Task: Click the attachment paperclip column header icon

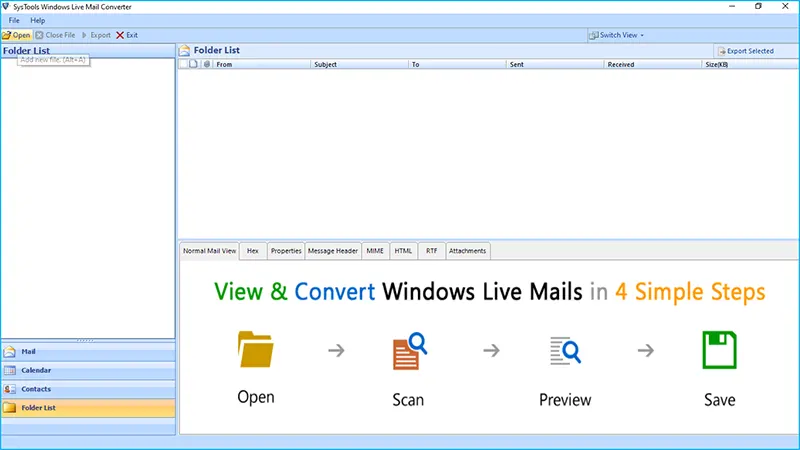Action: tap(207, 64)
